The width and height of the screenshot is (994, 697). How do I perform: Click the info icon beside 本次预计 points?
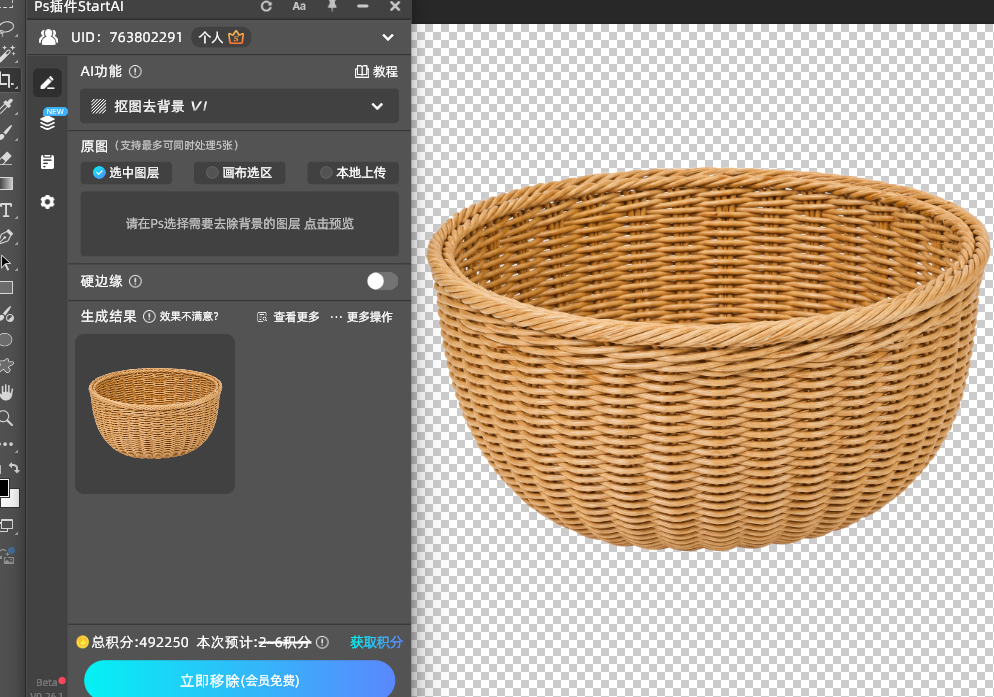322,642
